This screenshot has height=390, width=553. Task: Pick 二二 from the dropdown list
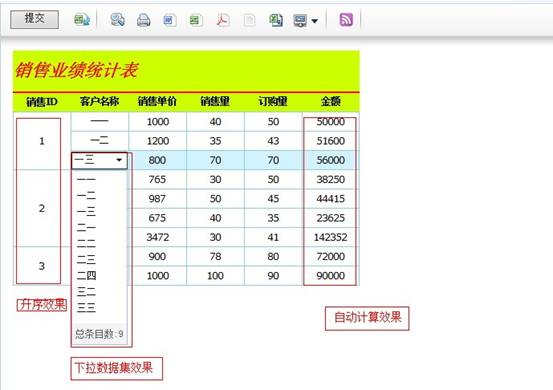[x=86, y=243]
